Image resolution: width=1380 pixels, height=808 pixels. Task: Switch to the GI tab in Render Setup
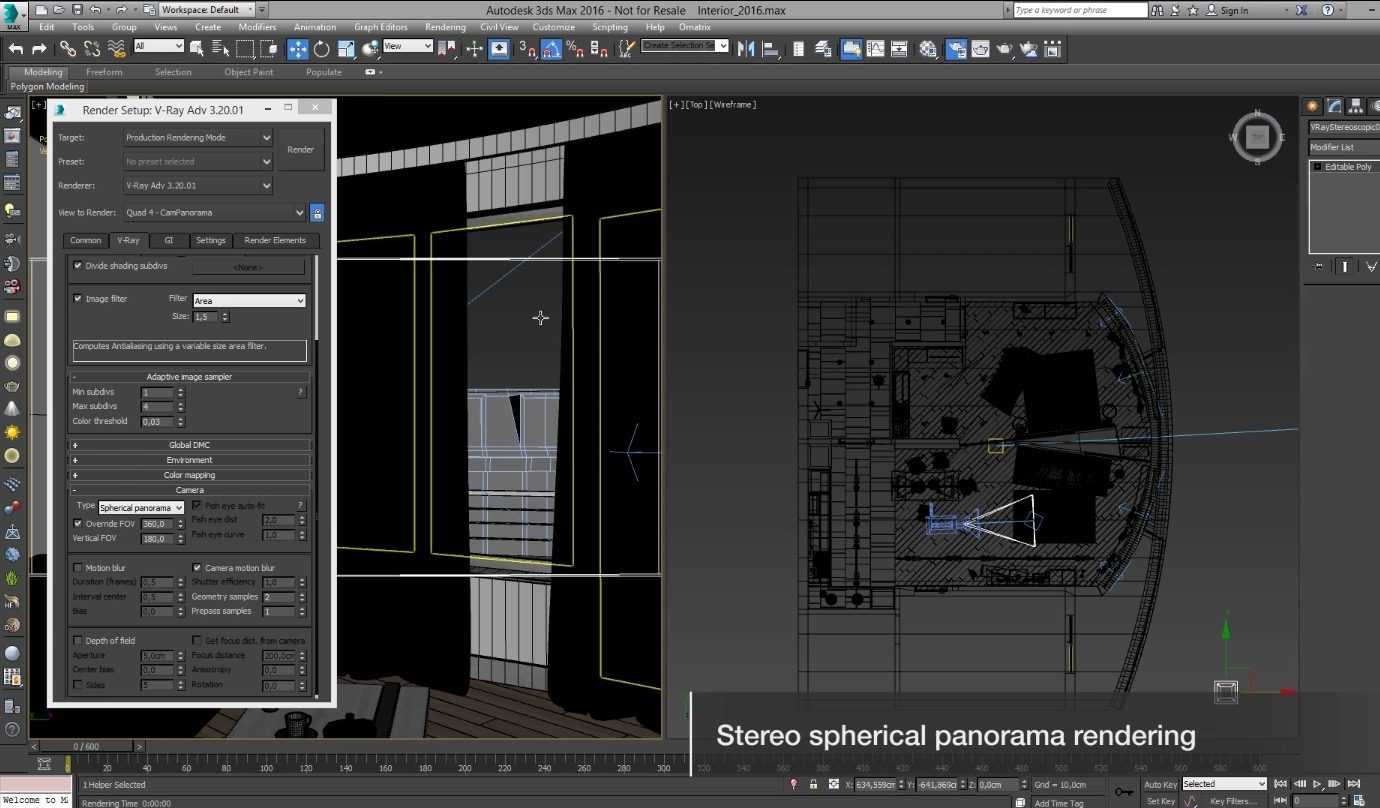(169, 240)
